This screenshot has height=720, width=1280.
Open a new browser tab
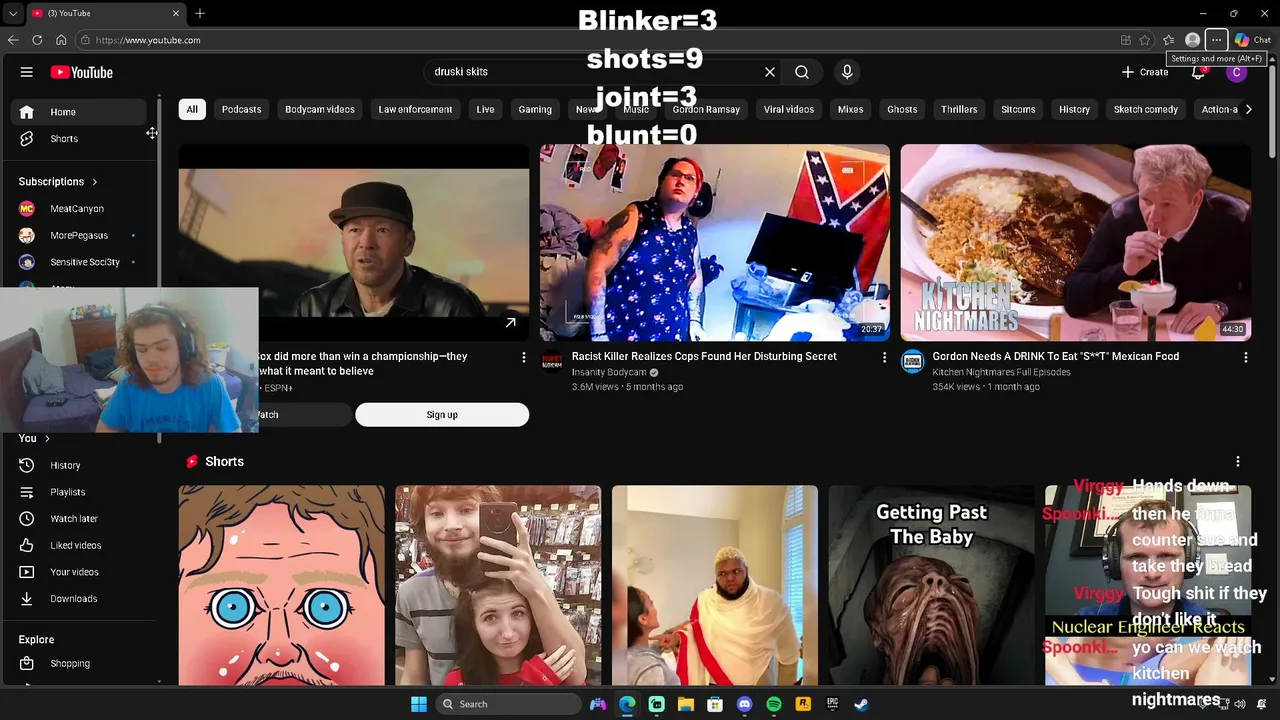[x=200, y=13]
